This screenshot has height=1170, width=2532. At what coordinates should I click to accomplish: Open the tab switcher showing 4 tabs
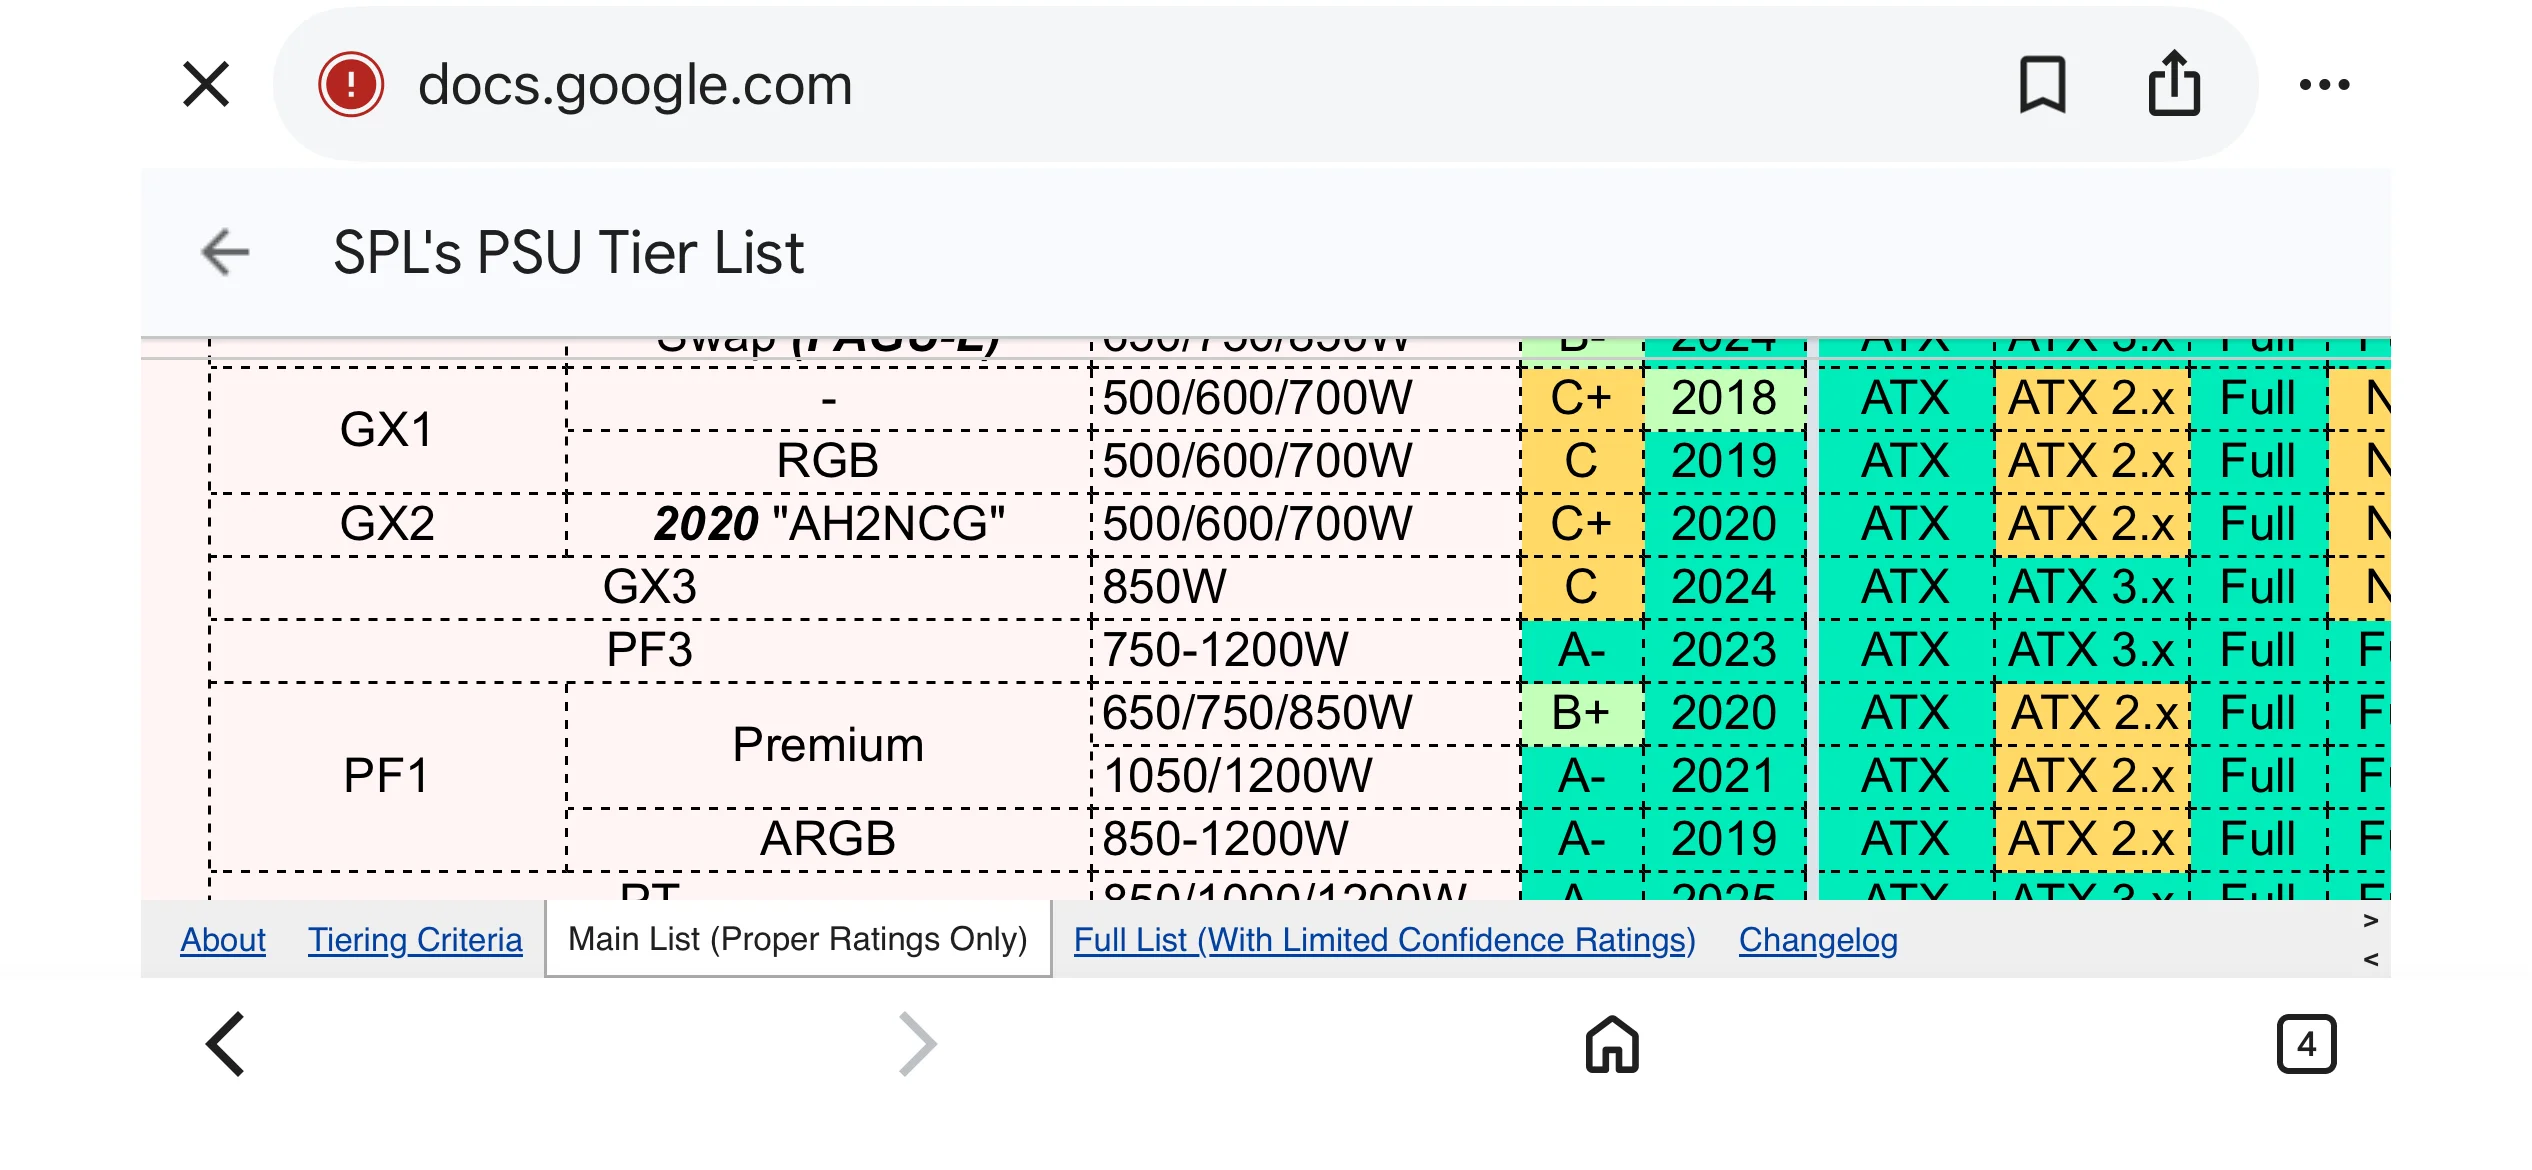(2306, 1044)
